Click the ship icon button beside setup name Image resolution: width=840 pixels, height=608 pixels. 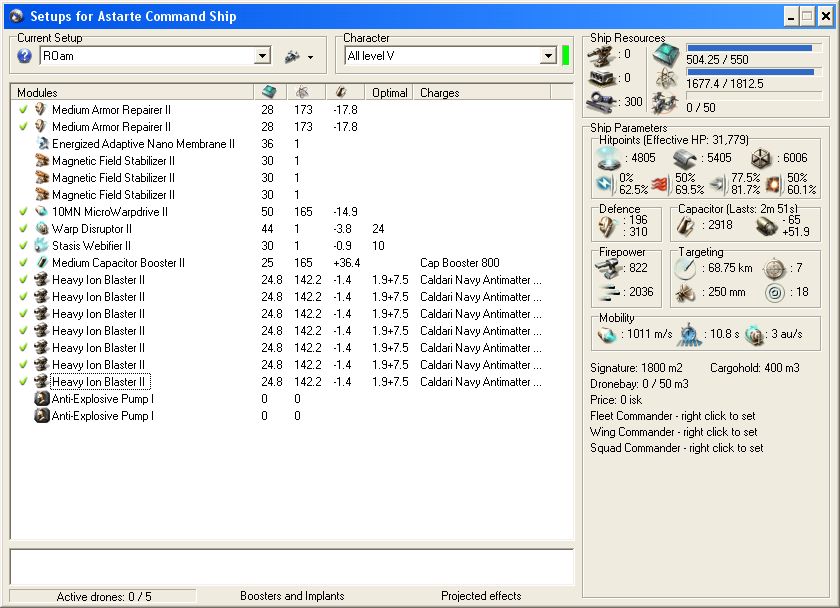(292, 57)
